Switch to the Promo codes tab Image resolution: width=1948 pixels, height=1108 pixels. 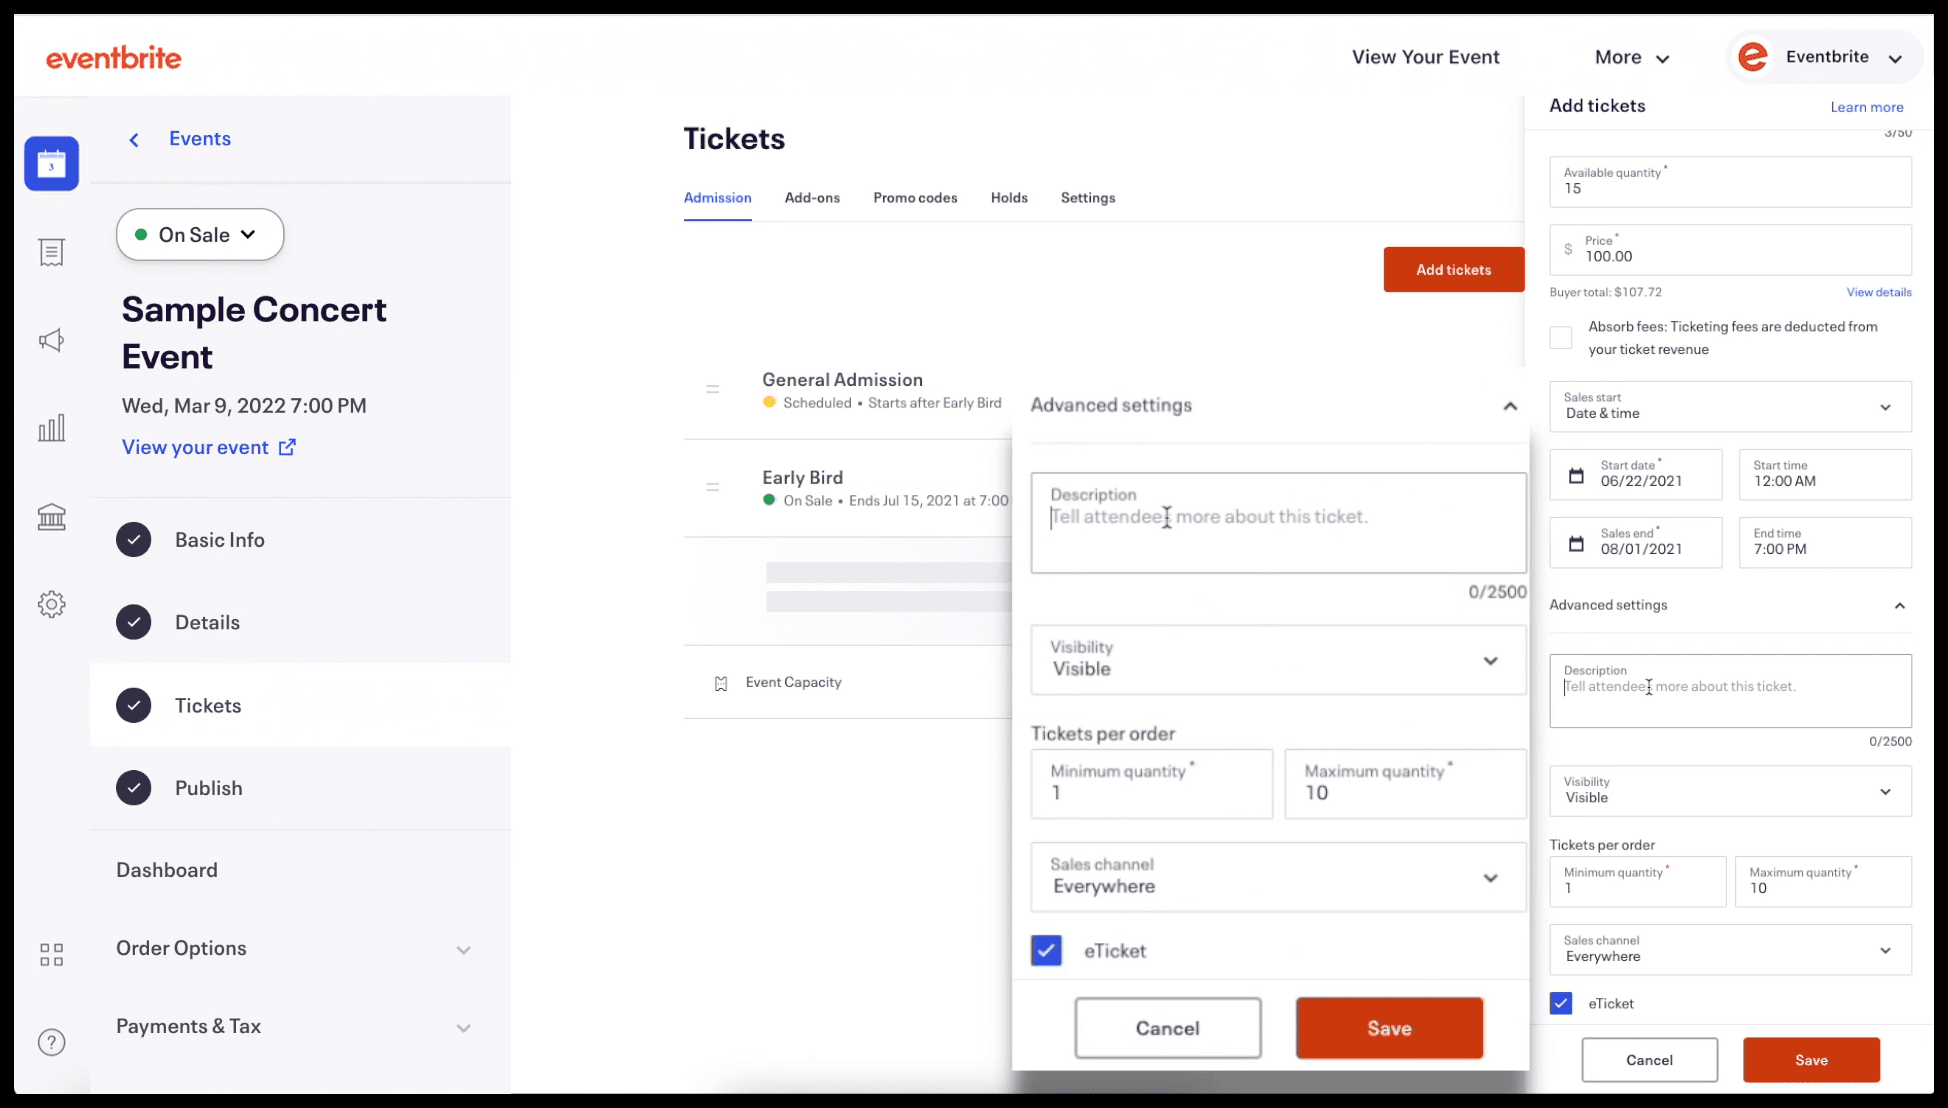tap(914, 197)
